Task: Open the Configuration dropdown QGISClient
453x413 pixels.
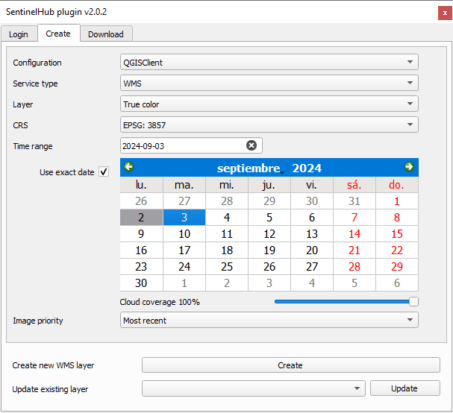Action: click(269, 62)
